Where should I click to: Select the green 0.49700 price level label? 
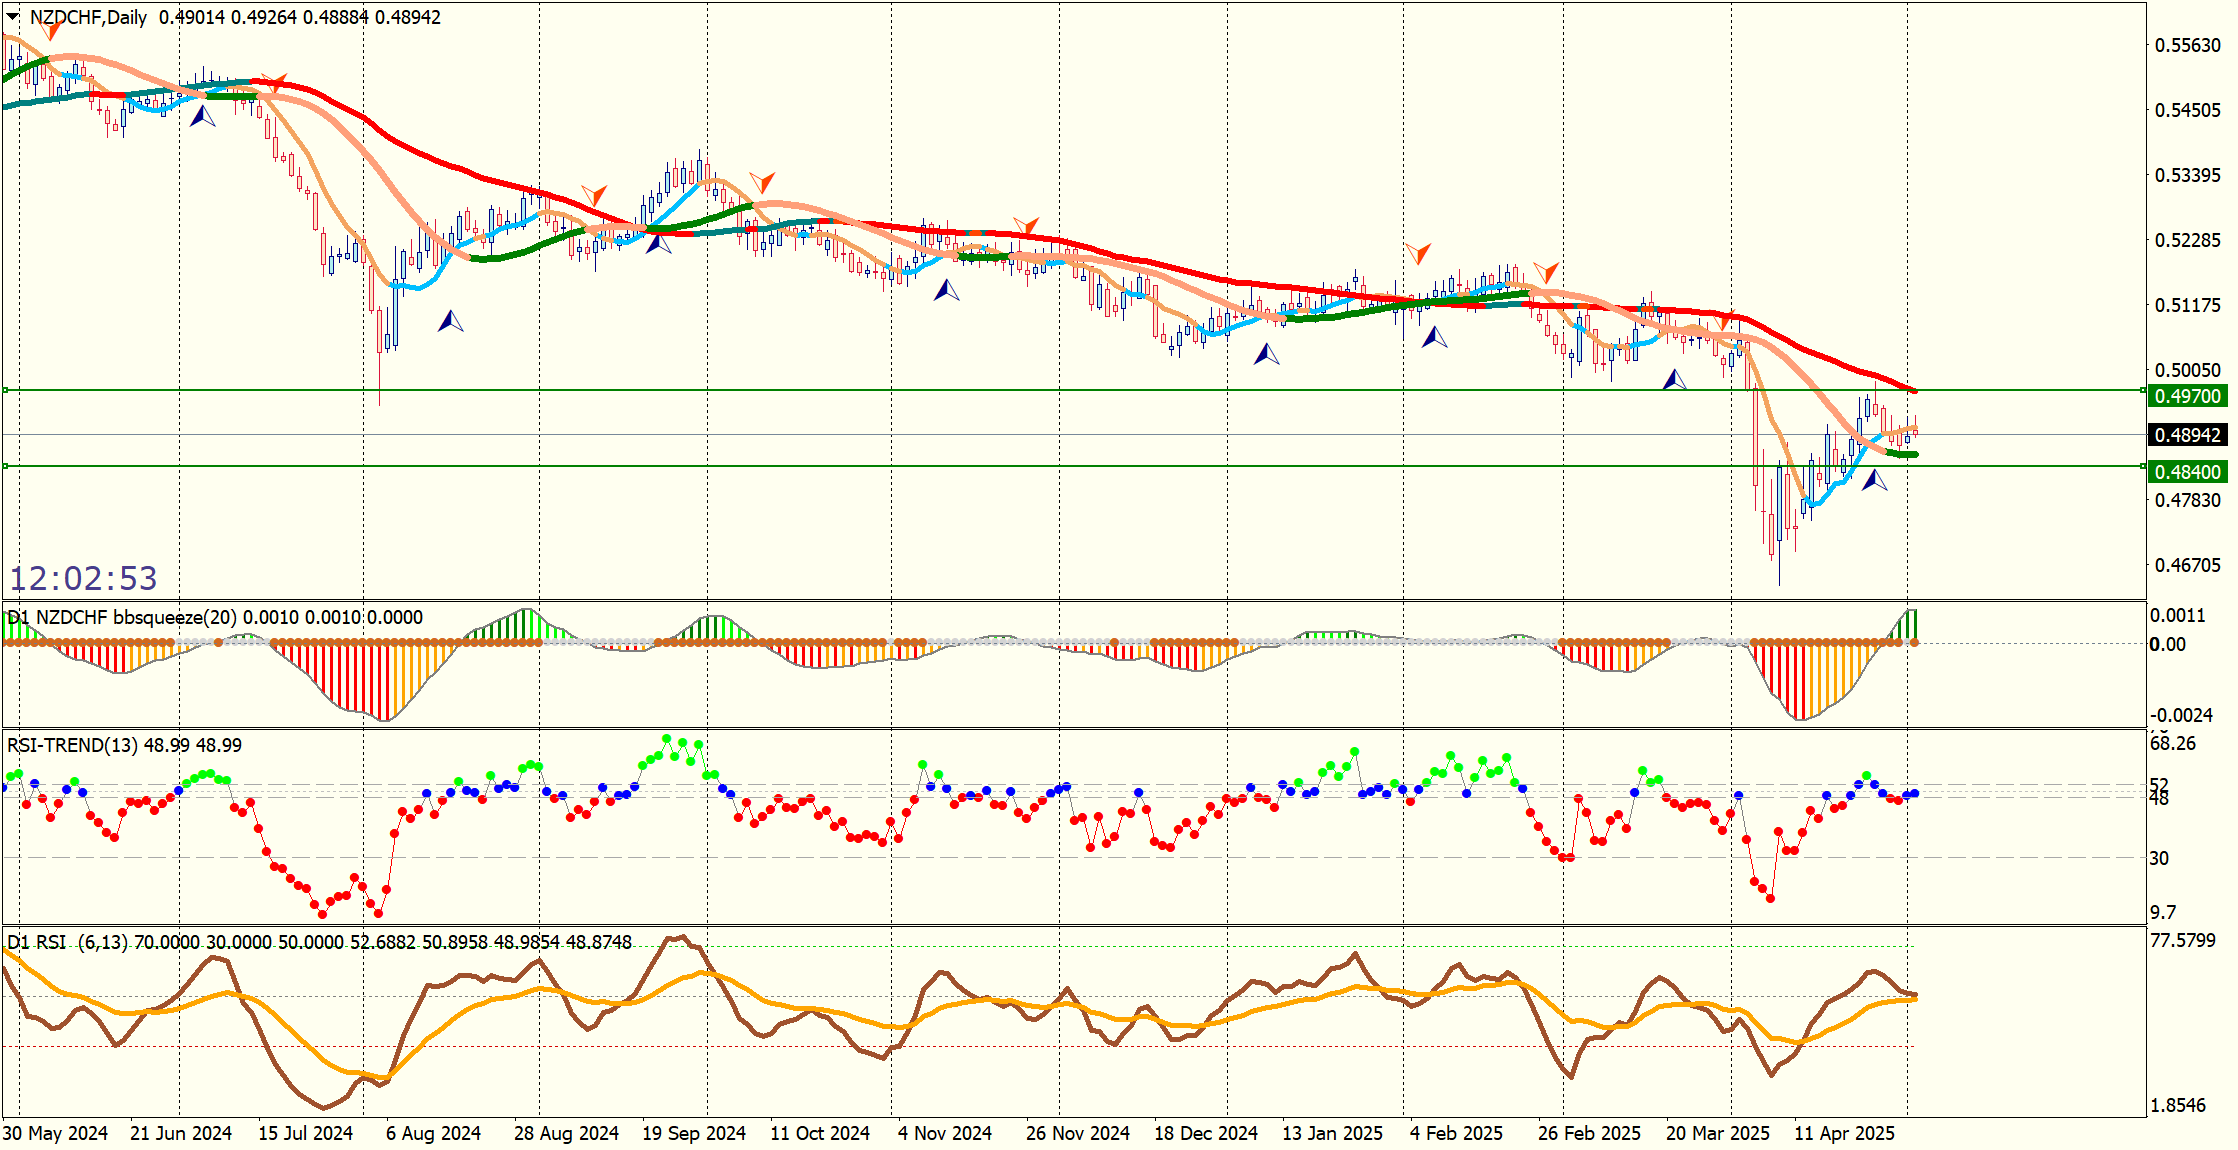pos(2186,396)
